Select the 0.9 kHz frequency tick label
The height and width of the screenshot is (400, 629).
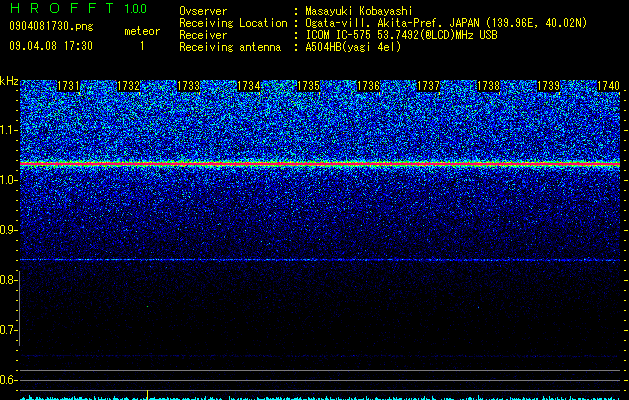(x=7, y=230)
